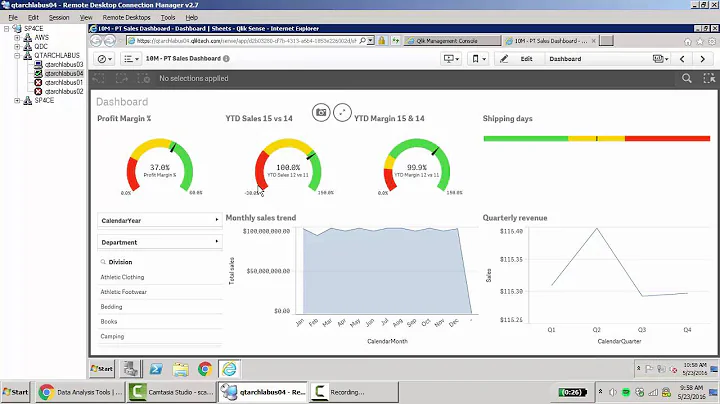Collapse the QTARCHLABUS tree node
This screenshot has height=404, width=720.
point(17,56)
